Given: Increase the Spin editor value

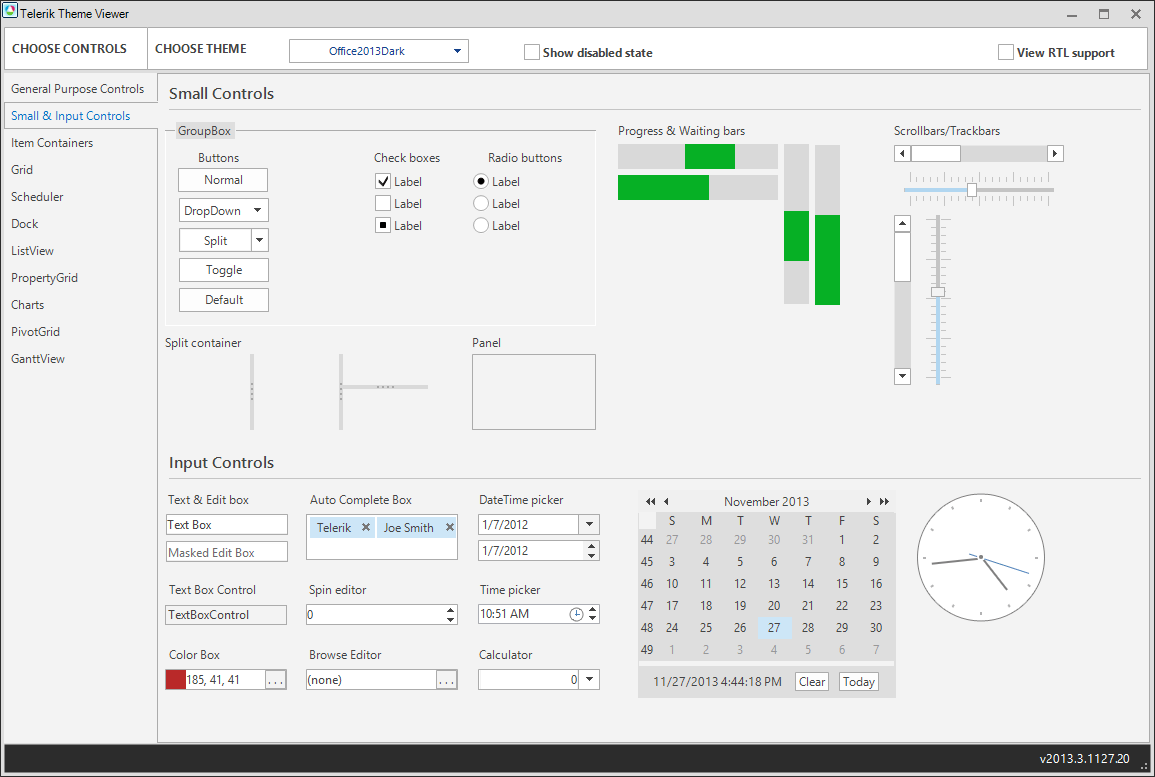Looking at the screenshot, I should point(450,610).
